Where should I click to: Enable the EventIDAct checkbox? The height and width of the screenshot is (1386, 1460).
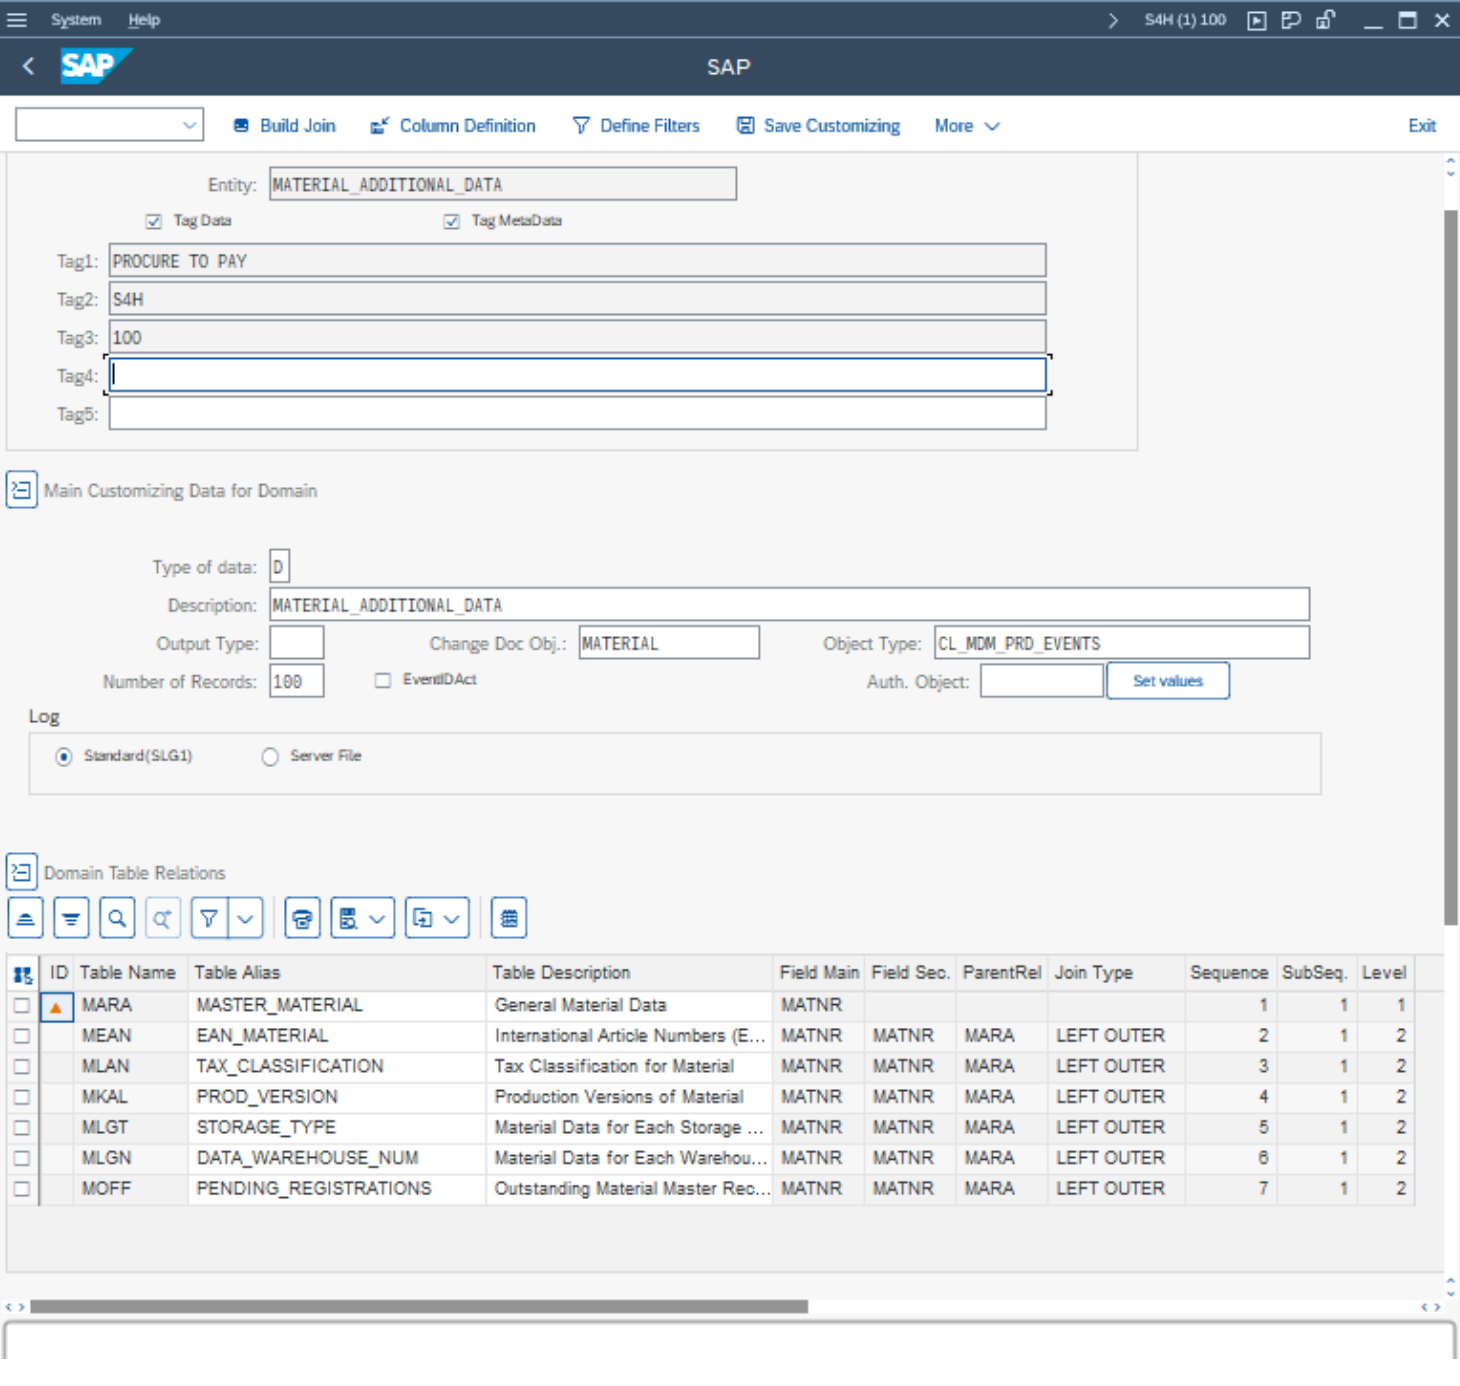click(x=382, y=681)
